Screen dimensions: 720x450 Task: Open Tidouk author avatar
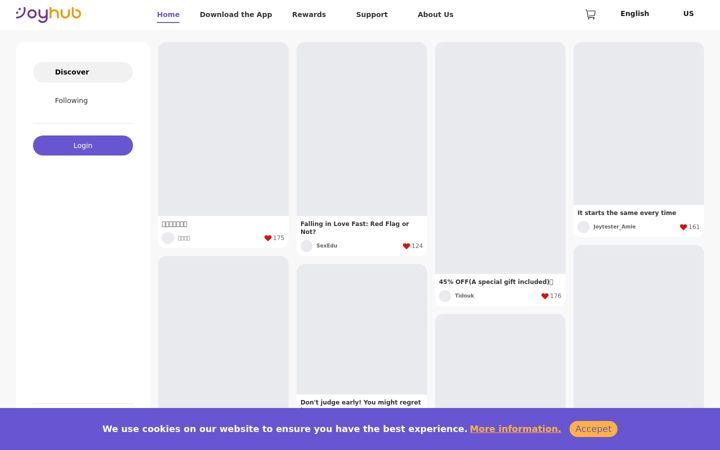tap(444, 296)
